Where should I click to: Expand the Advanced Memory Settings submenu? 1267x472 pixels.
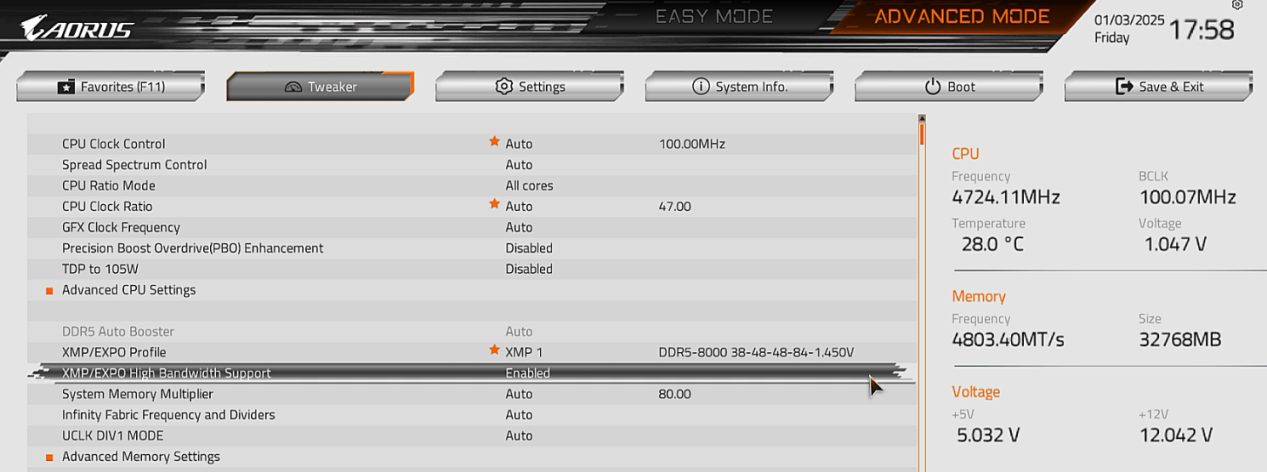141,457
